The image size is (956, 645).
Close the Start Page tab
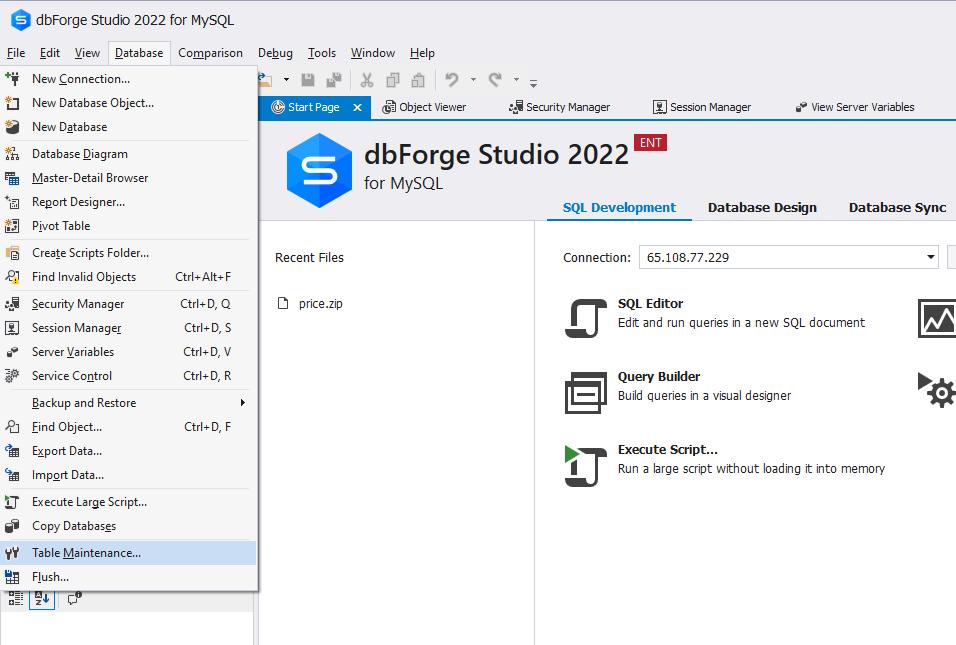click(x=357, y=107)
